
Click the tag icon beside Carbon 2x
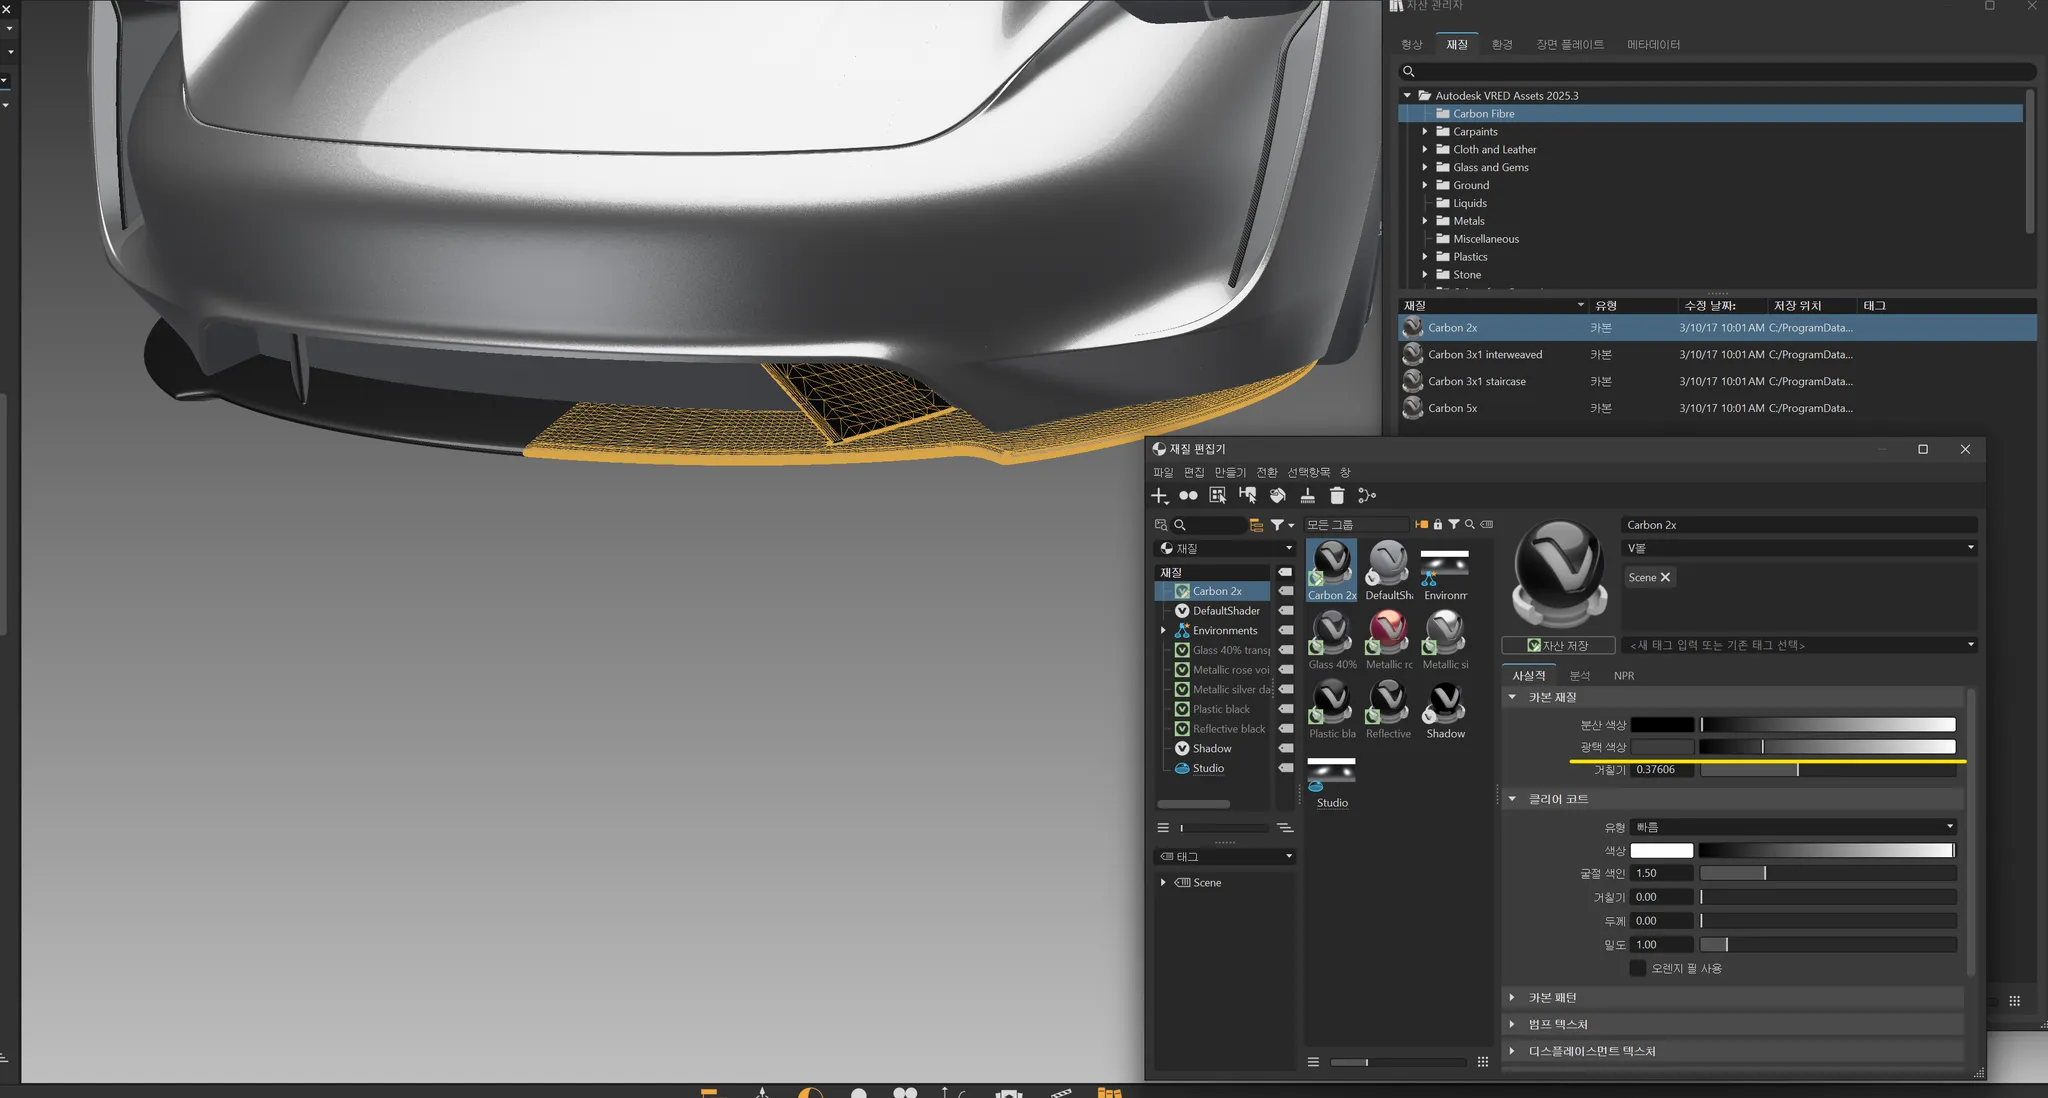point(1286,591)
